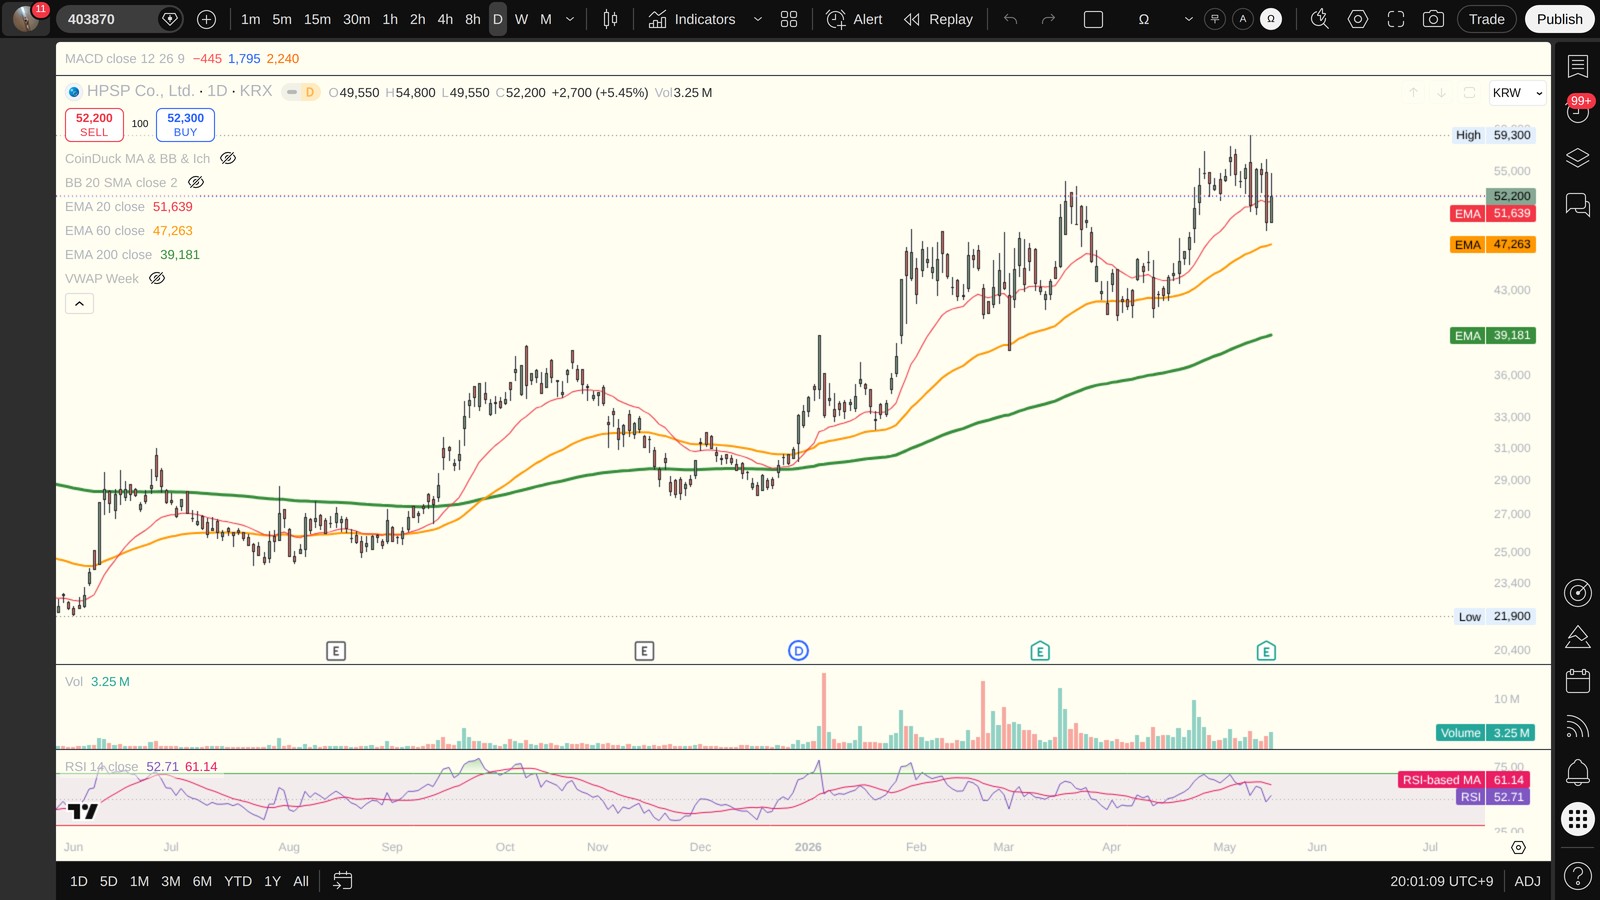This screenshot has height=900, width=1600.
Task: Open the time zone 20:01:09 UTC+9
Action: pos(1441,881)
